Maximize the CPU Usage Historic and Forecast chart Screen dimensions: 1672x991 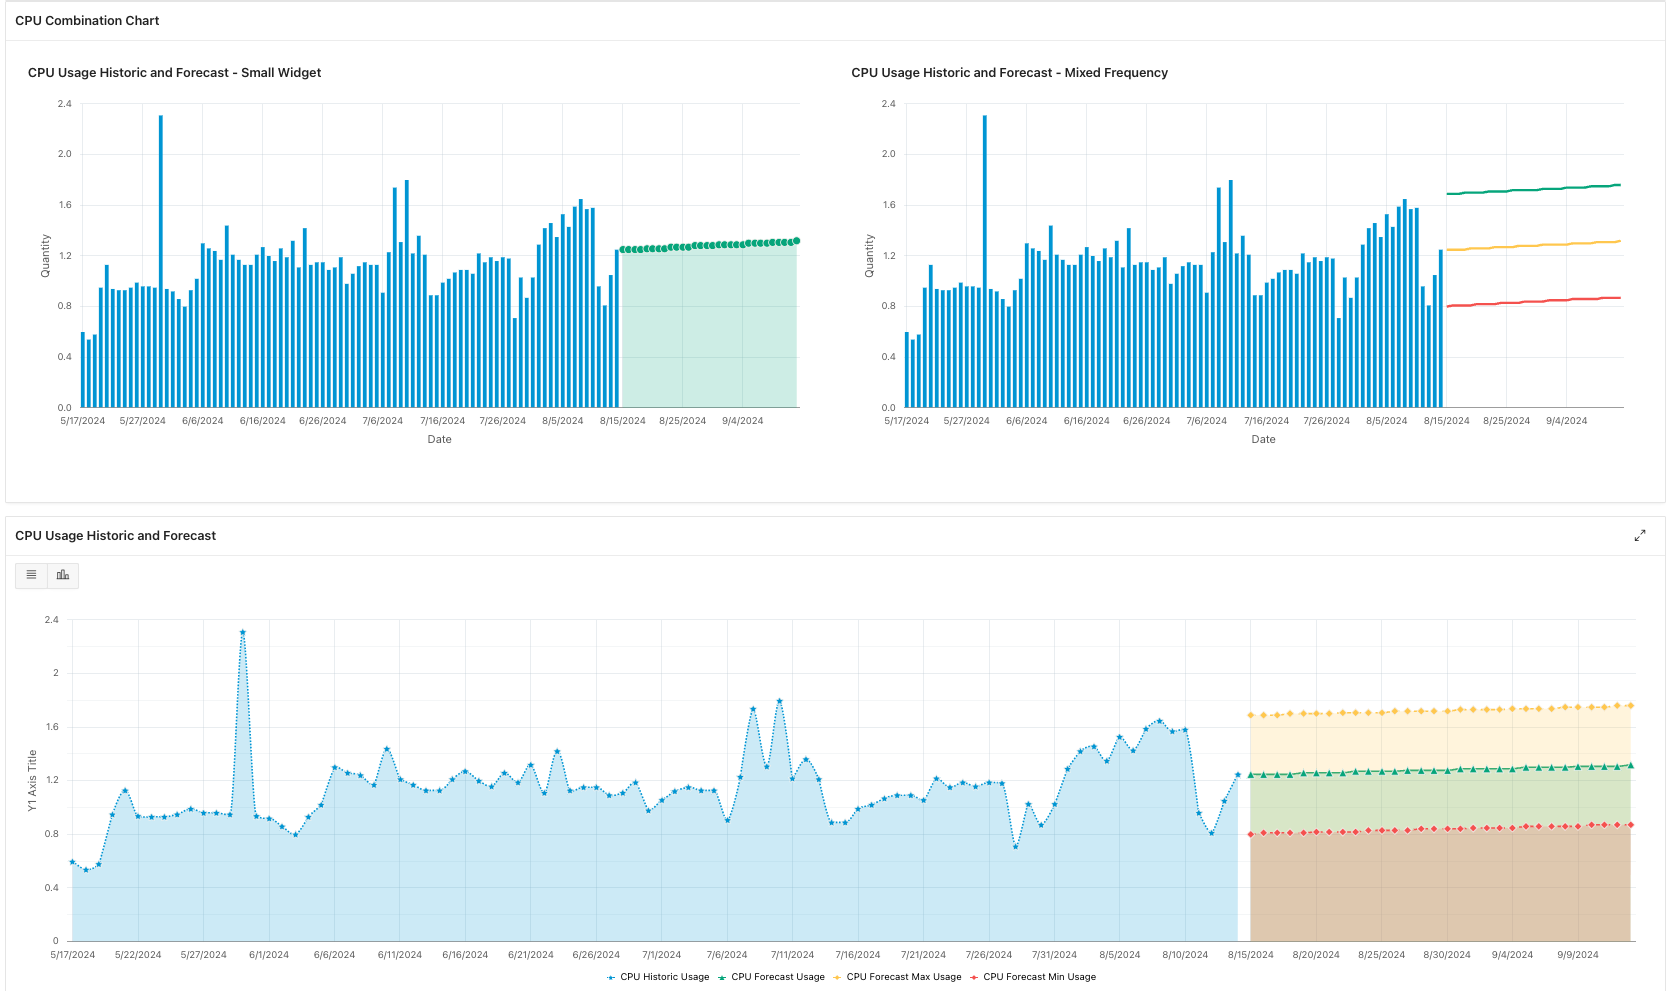(x=1640, y=536)
